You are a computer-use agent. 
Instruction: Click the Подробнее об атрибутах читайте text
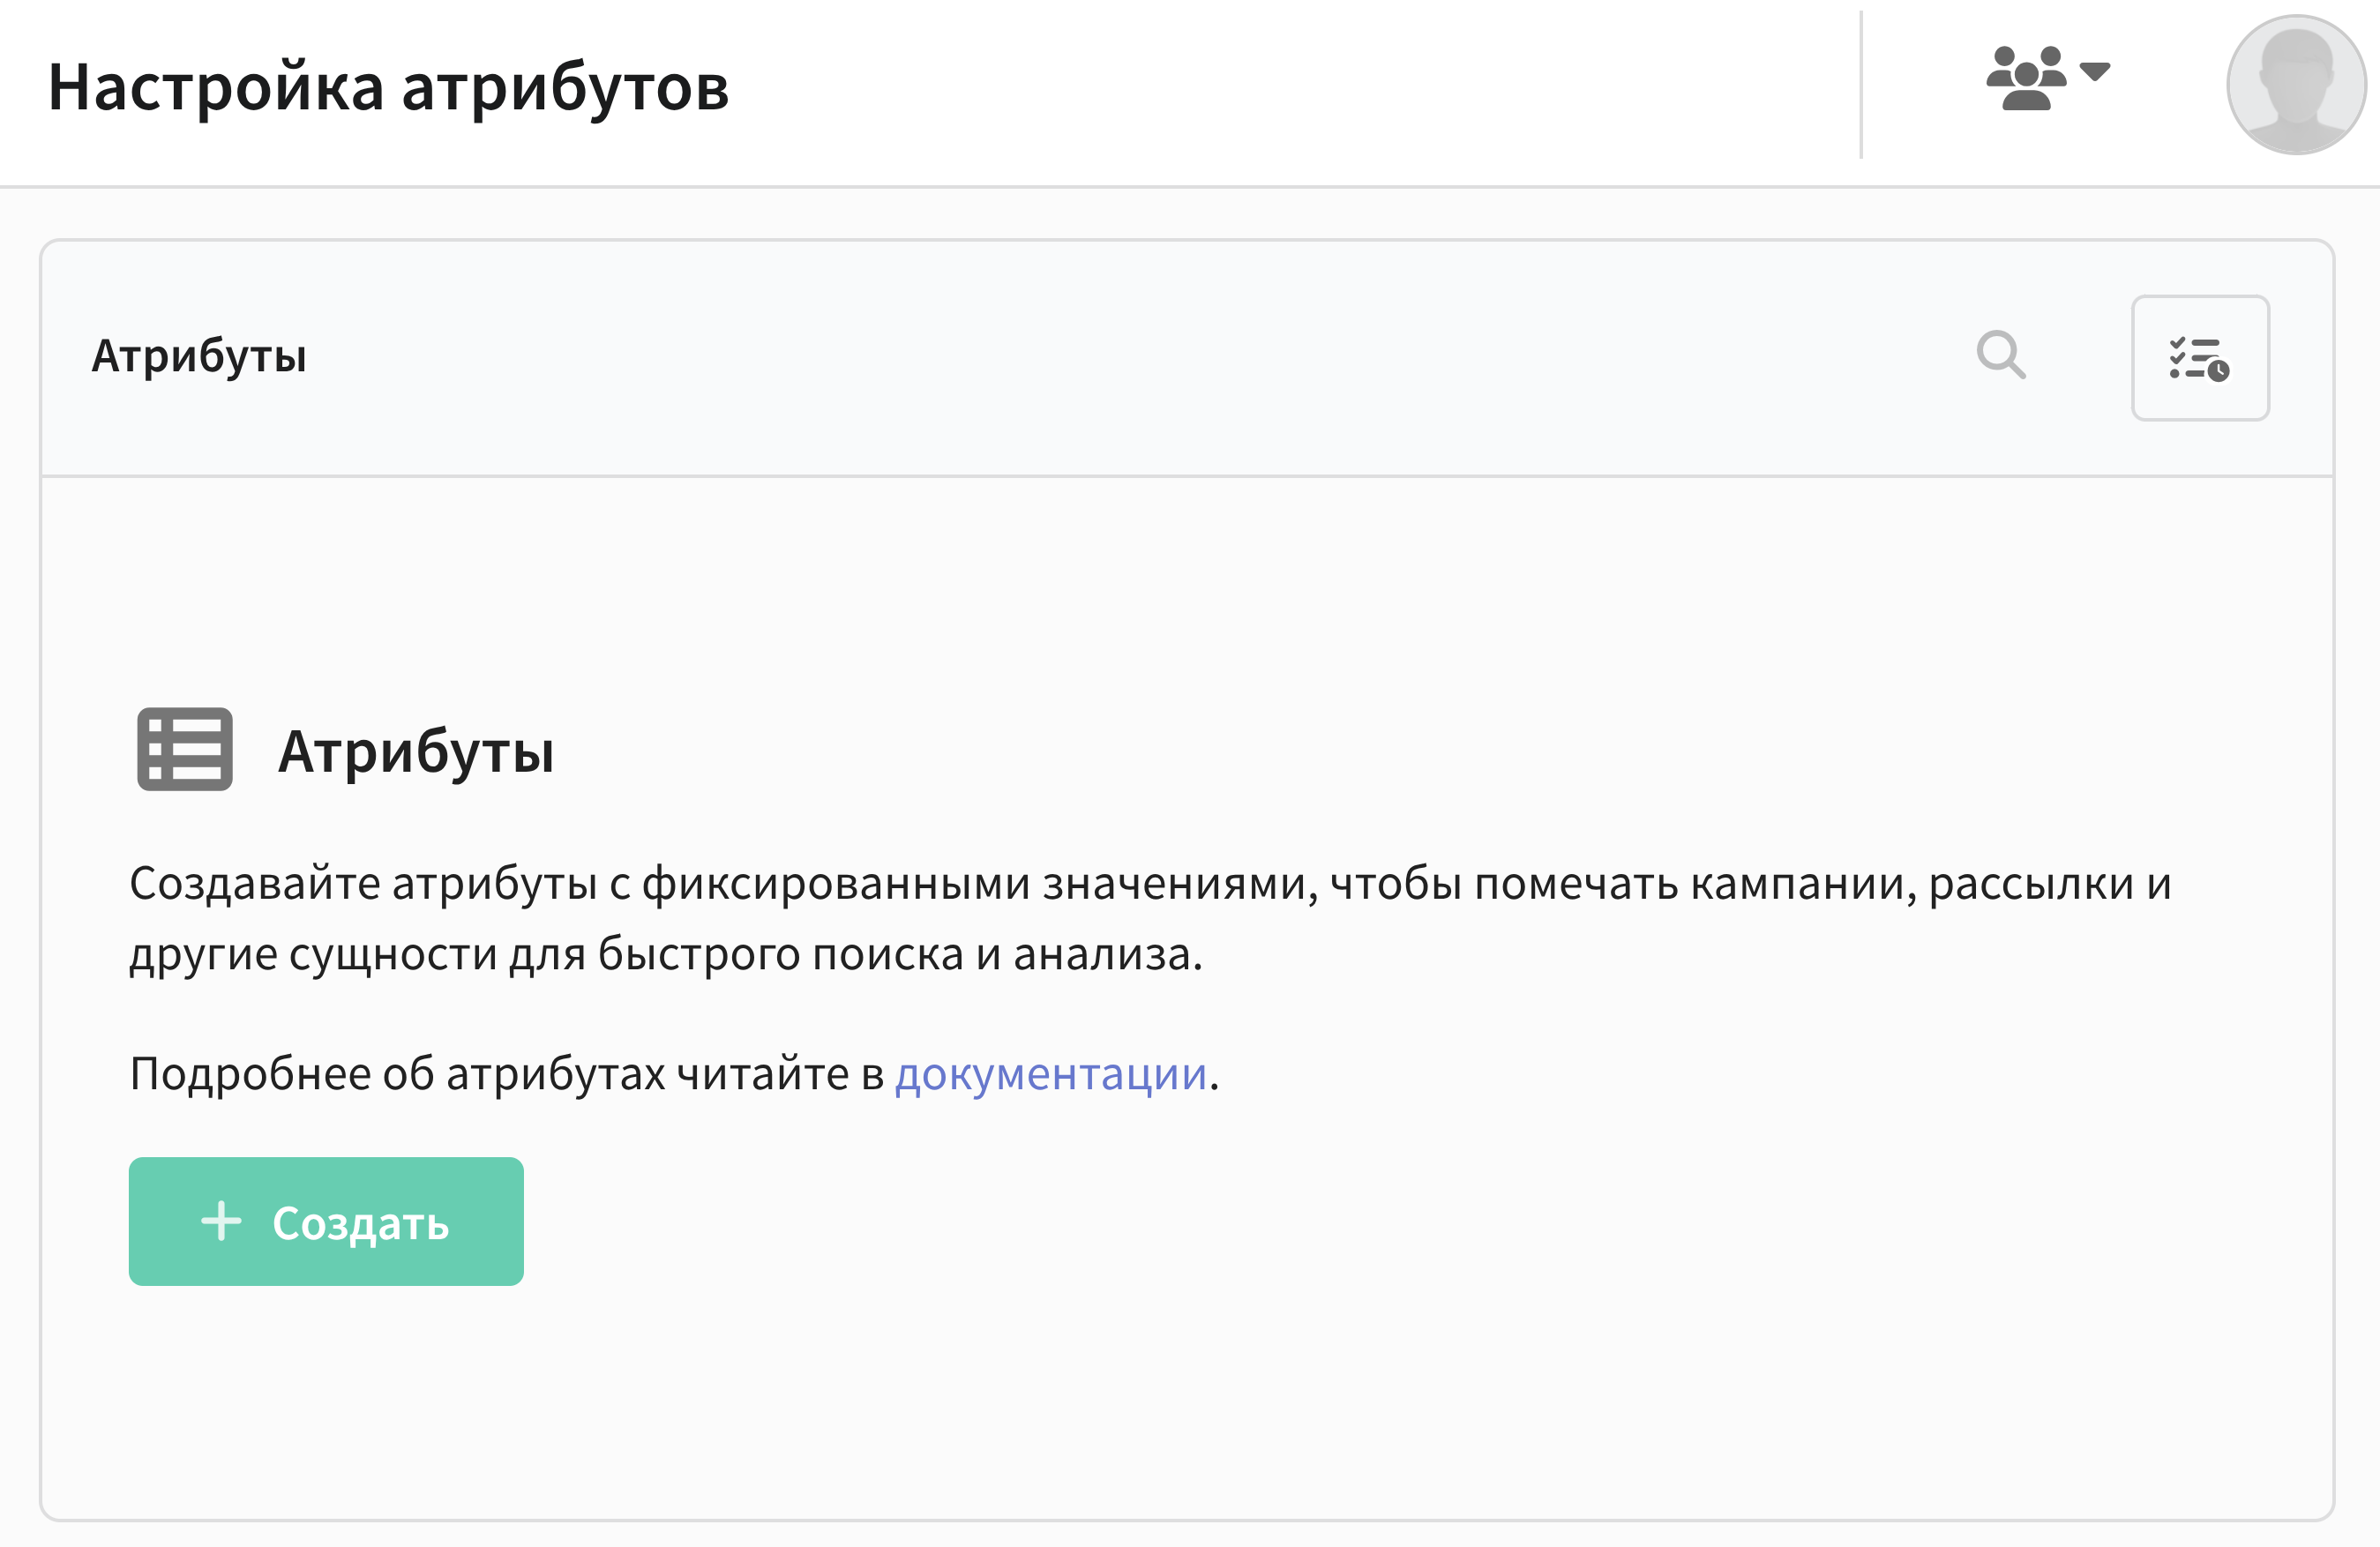506,1074
